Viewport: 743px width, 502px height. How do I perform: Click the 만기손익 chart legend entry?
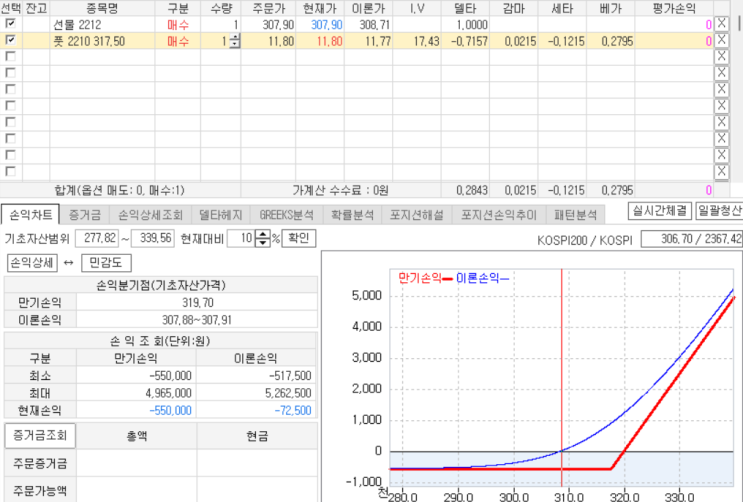pos(425,278)
